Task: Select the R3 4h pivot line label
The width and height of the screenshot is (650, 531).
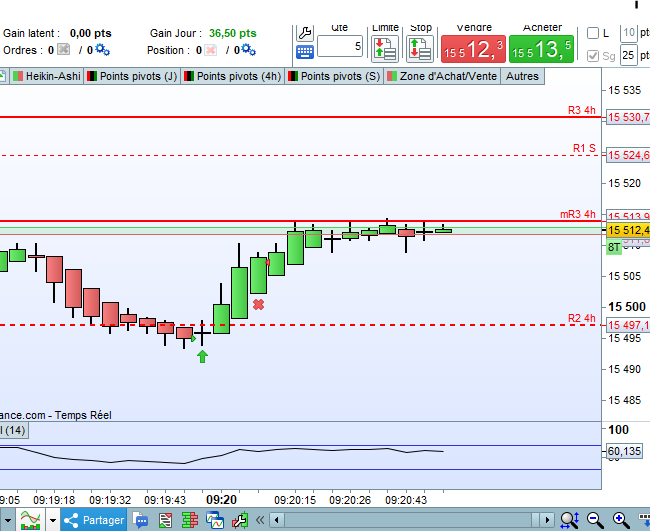Action: (x=582, y=110)
